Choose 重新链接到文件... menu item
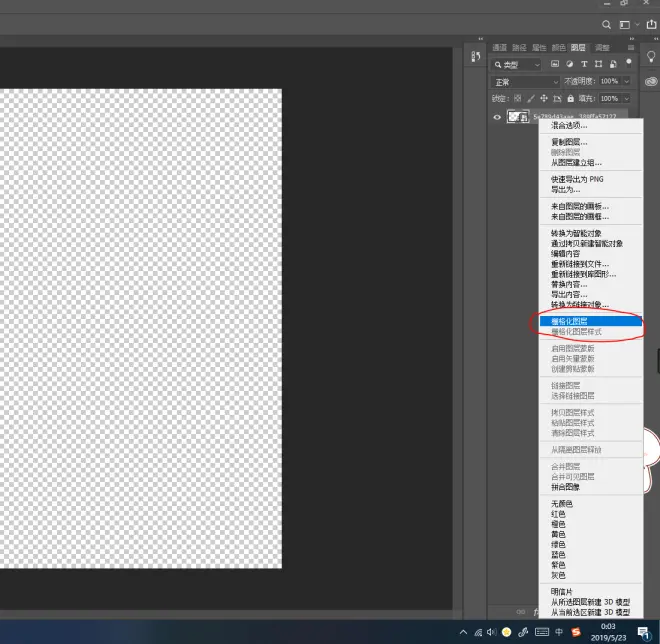660x644 pixels. click(591, 264)
